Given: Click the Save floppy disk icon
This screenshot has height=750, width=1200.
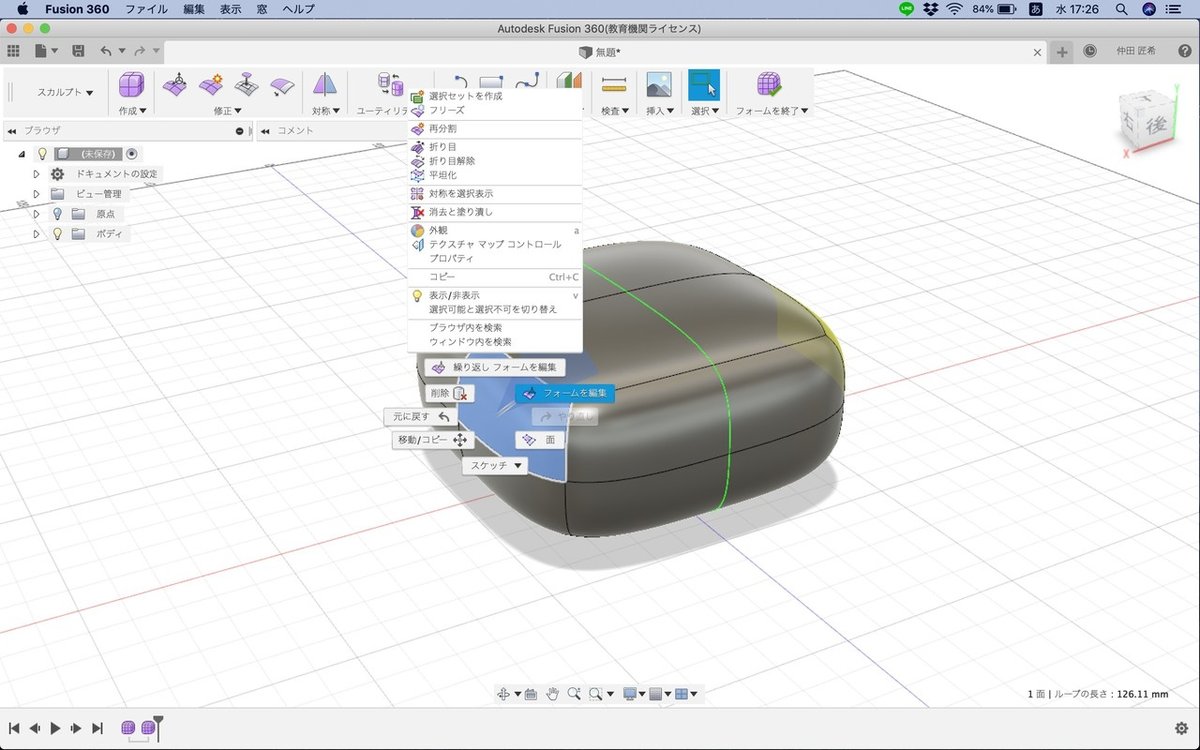Looking at the screenshot, I should point(78,51).
